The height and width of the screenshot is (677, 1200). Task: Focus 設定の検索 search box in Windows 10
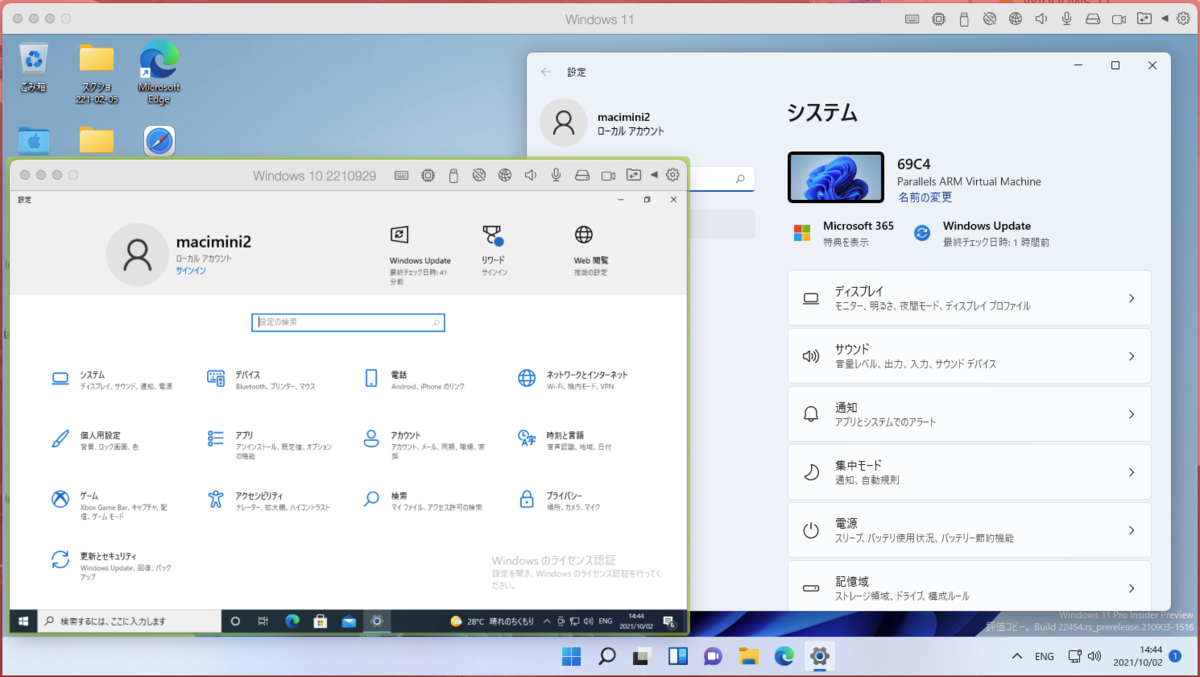(348, 322)
